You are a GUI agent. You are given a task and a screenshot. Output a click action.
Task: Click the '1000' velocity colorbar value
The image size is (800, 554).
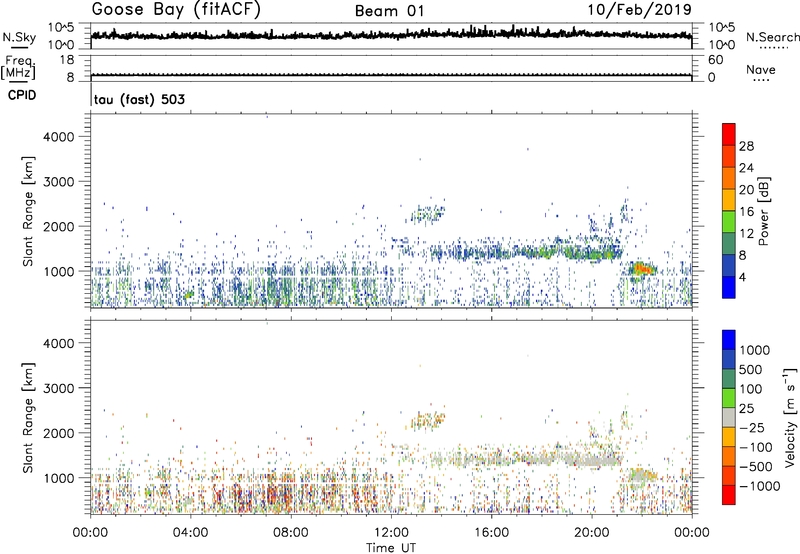(x=755, y=350)
